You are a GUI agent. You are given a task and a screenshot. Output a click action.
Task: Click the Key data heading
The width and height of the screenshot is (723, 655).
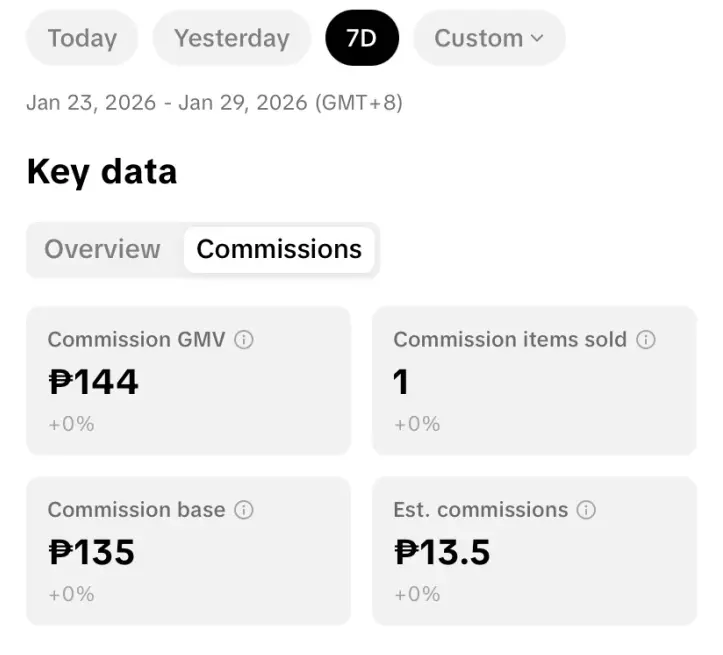[x=102, y=172]
